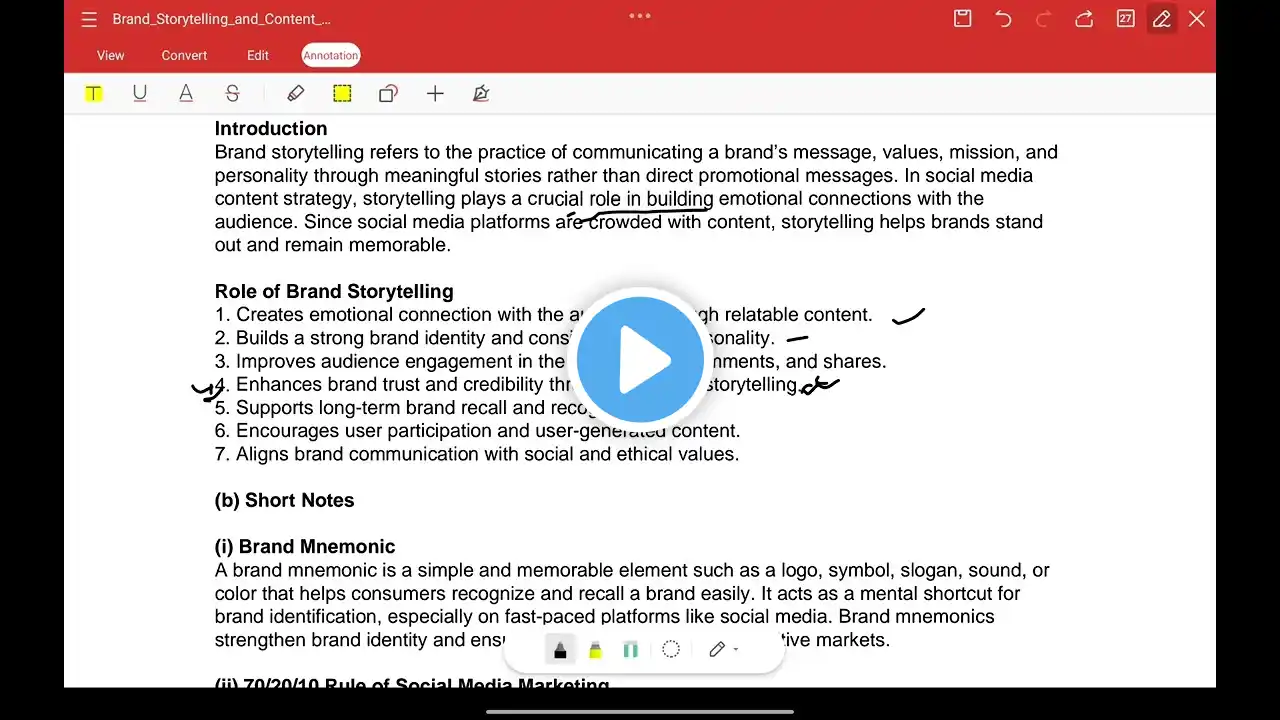The height and width of the screenshot is (720, 1280).
Task: Toggle the pen annotation mode icon
Action: point(1161,18)
